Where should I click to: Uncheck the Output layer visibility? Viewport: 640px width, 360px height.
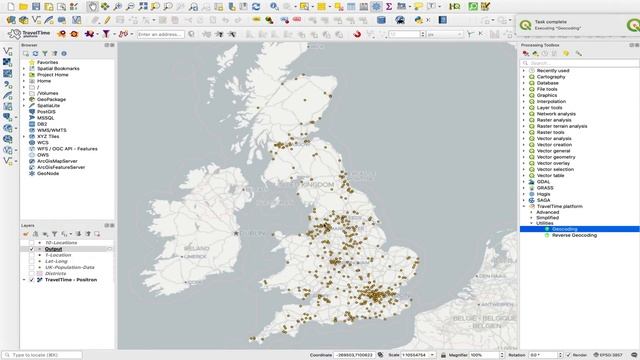click(31, 249)
